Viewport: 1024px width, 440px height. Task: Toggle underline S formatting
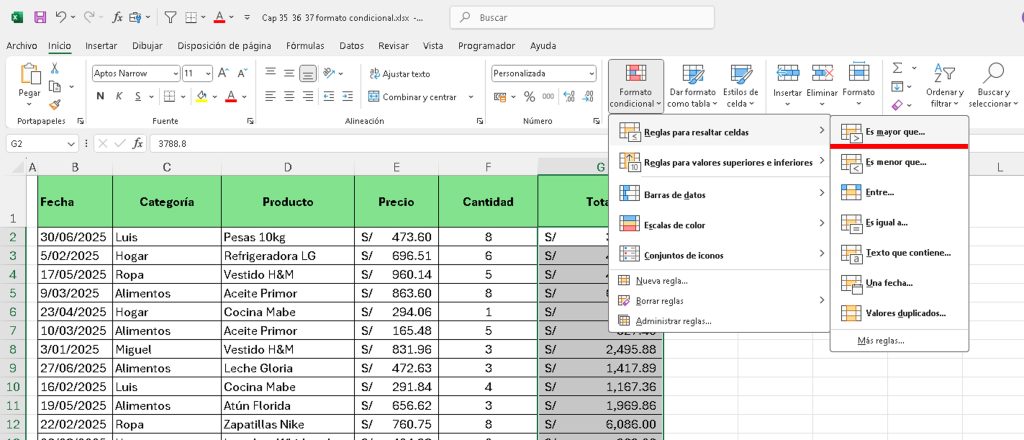[138, 97]
